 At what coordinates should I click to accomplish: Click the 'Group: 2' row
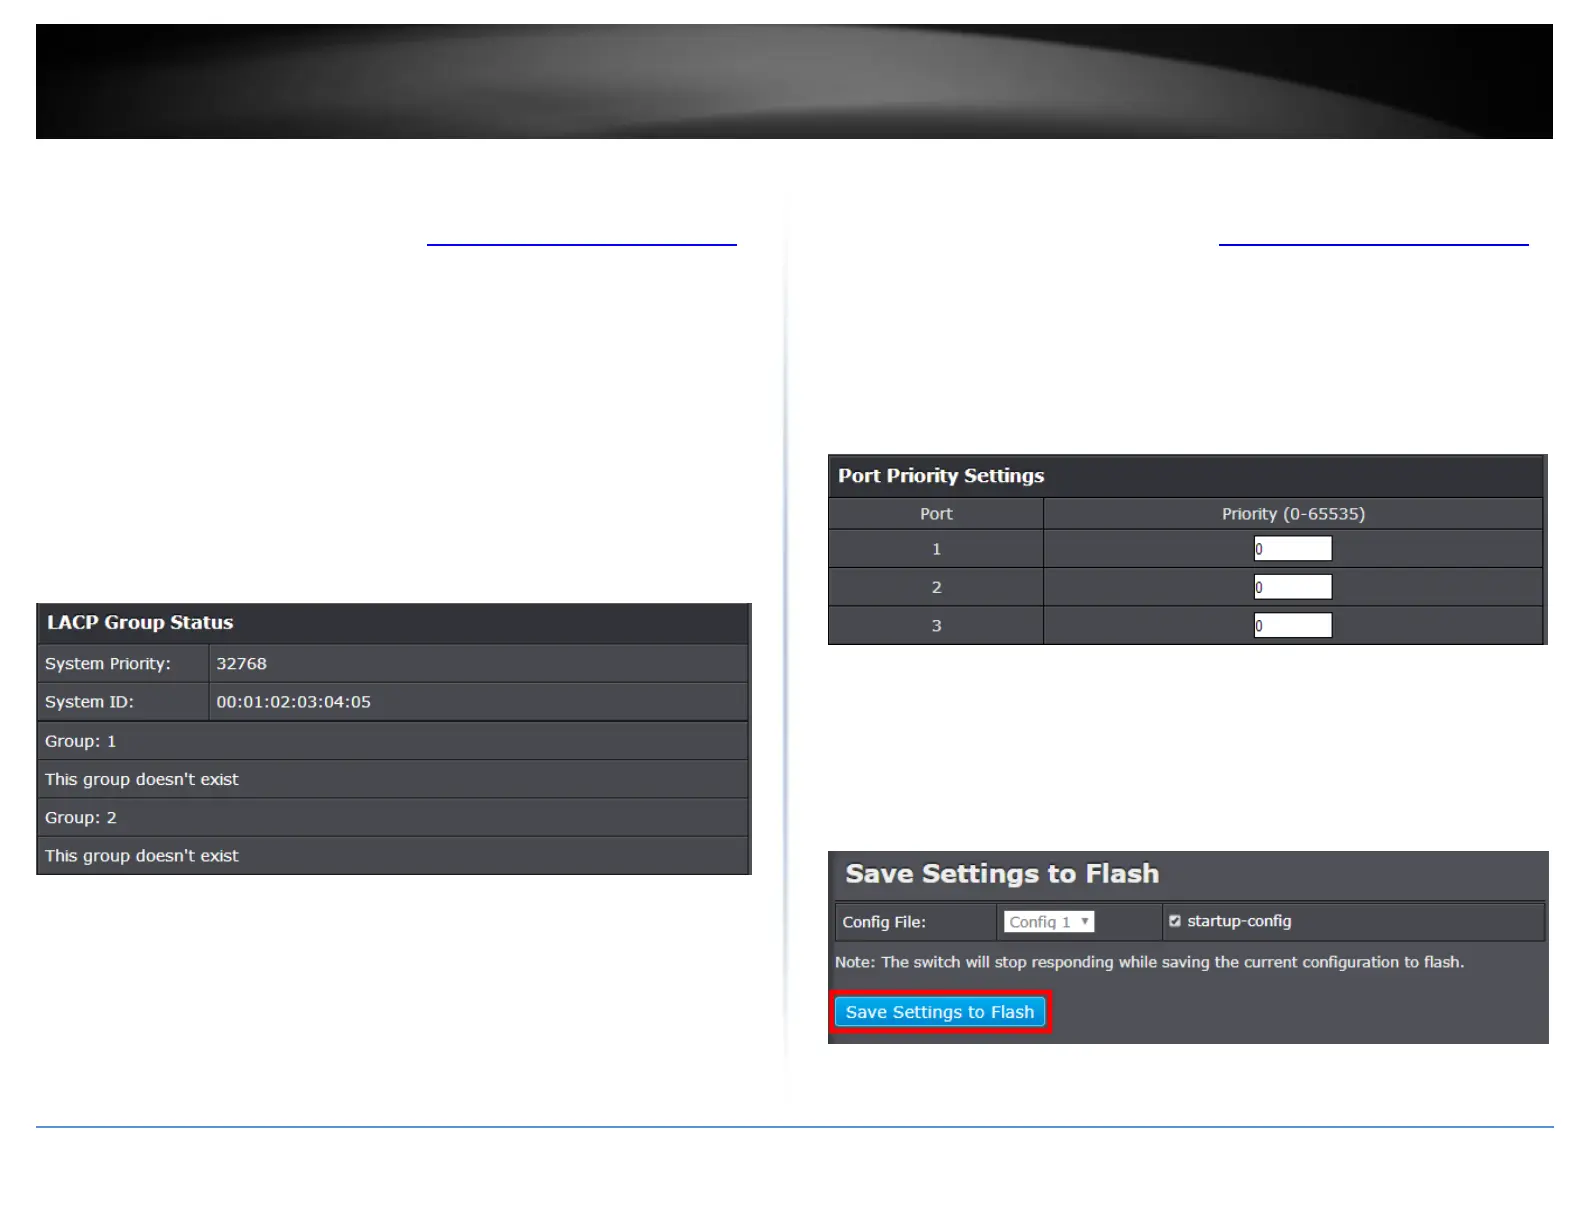393,817
